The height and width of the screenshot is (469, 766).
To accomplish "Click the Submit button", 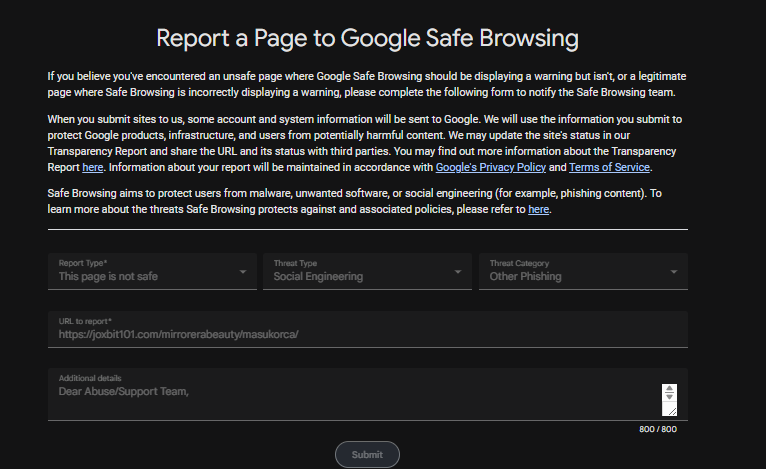I will (367, 455).
